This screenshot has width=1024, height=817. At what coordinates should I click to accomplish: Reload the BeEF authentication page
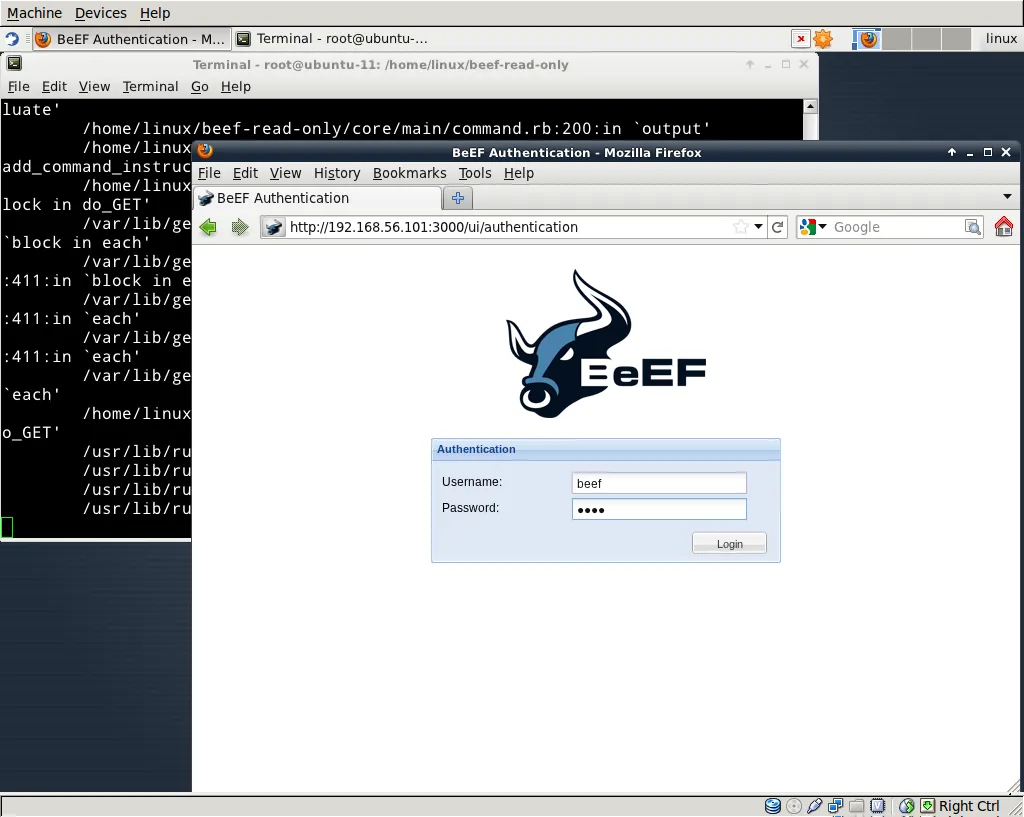click(778, 227)
